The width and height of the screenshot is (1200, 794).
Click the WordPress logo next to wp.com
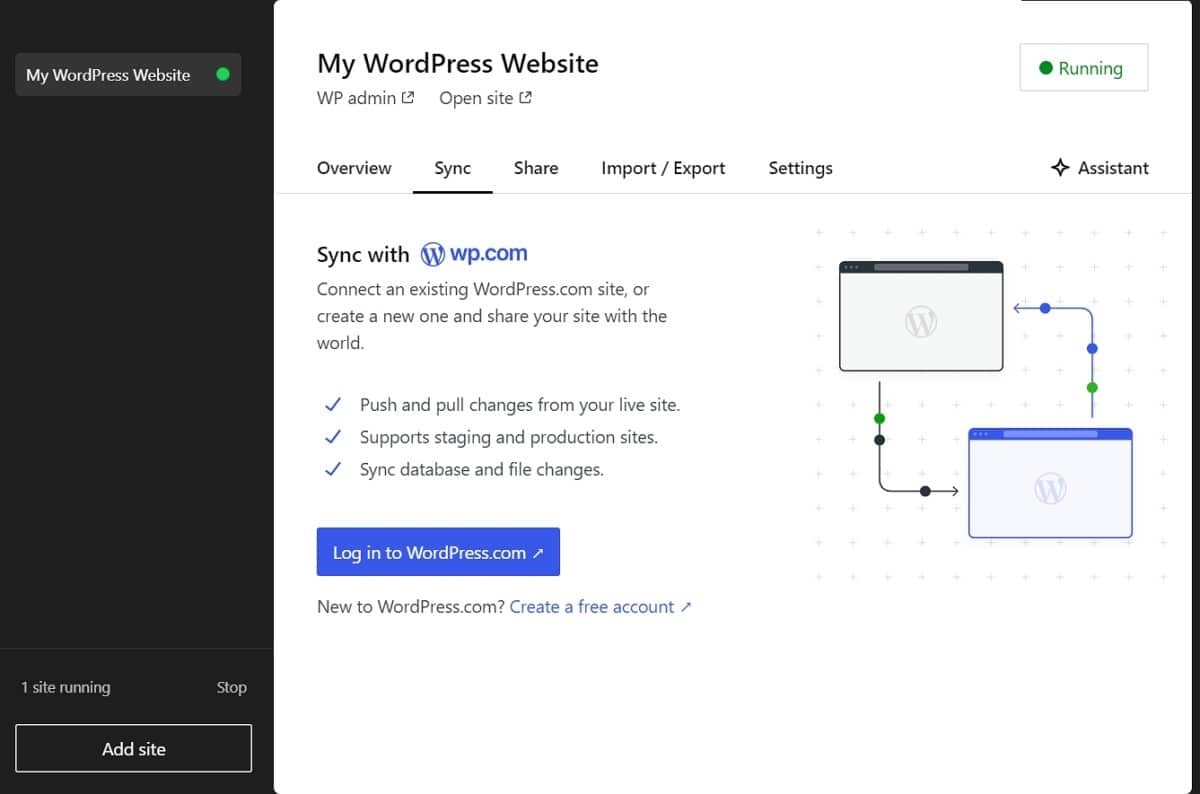tap(432, 254)
